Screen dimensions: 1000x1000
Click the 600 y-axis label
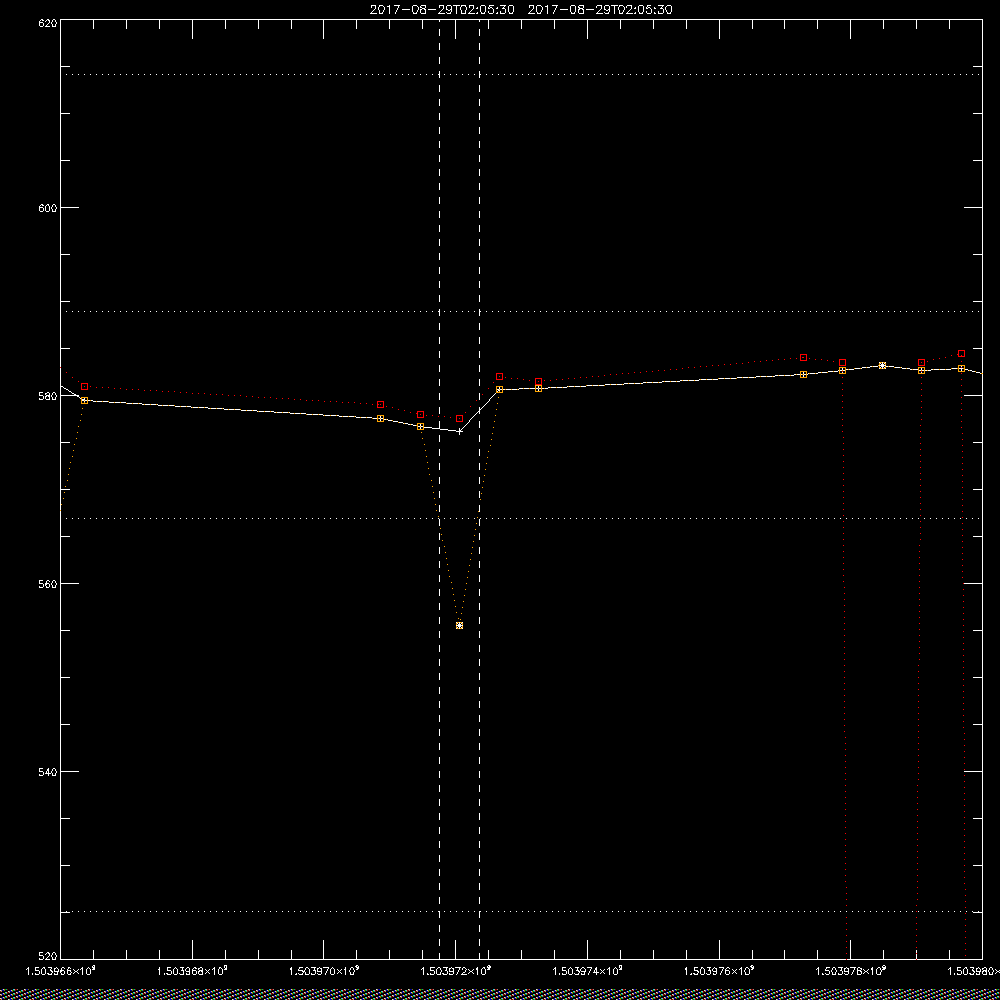(x=48, y=208)
